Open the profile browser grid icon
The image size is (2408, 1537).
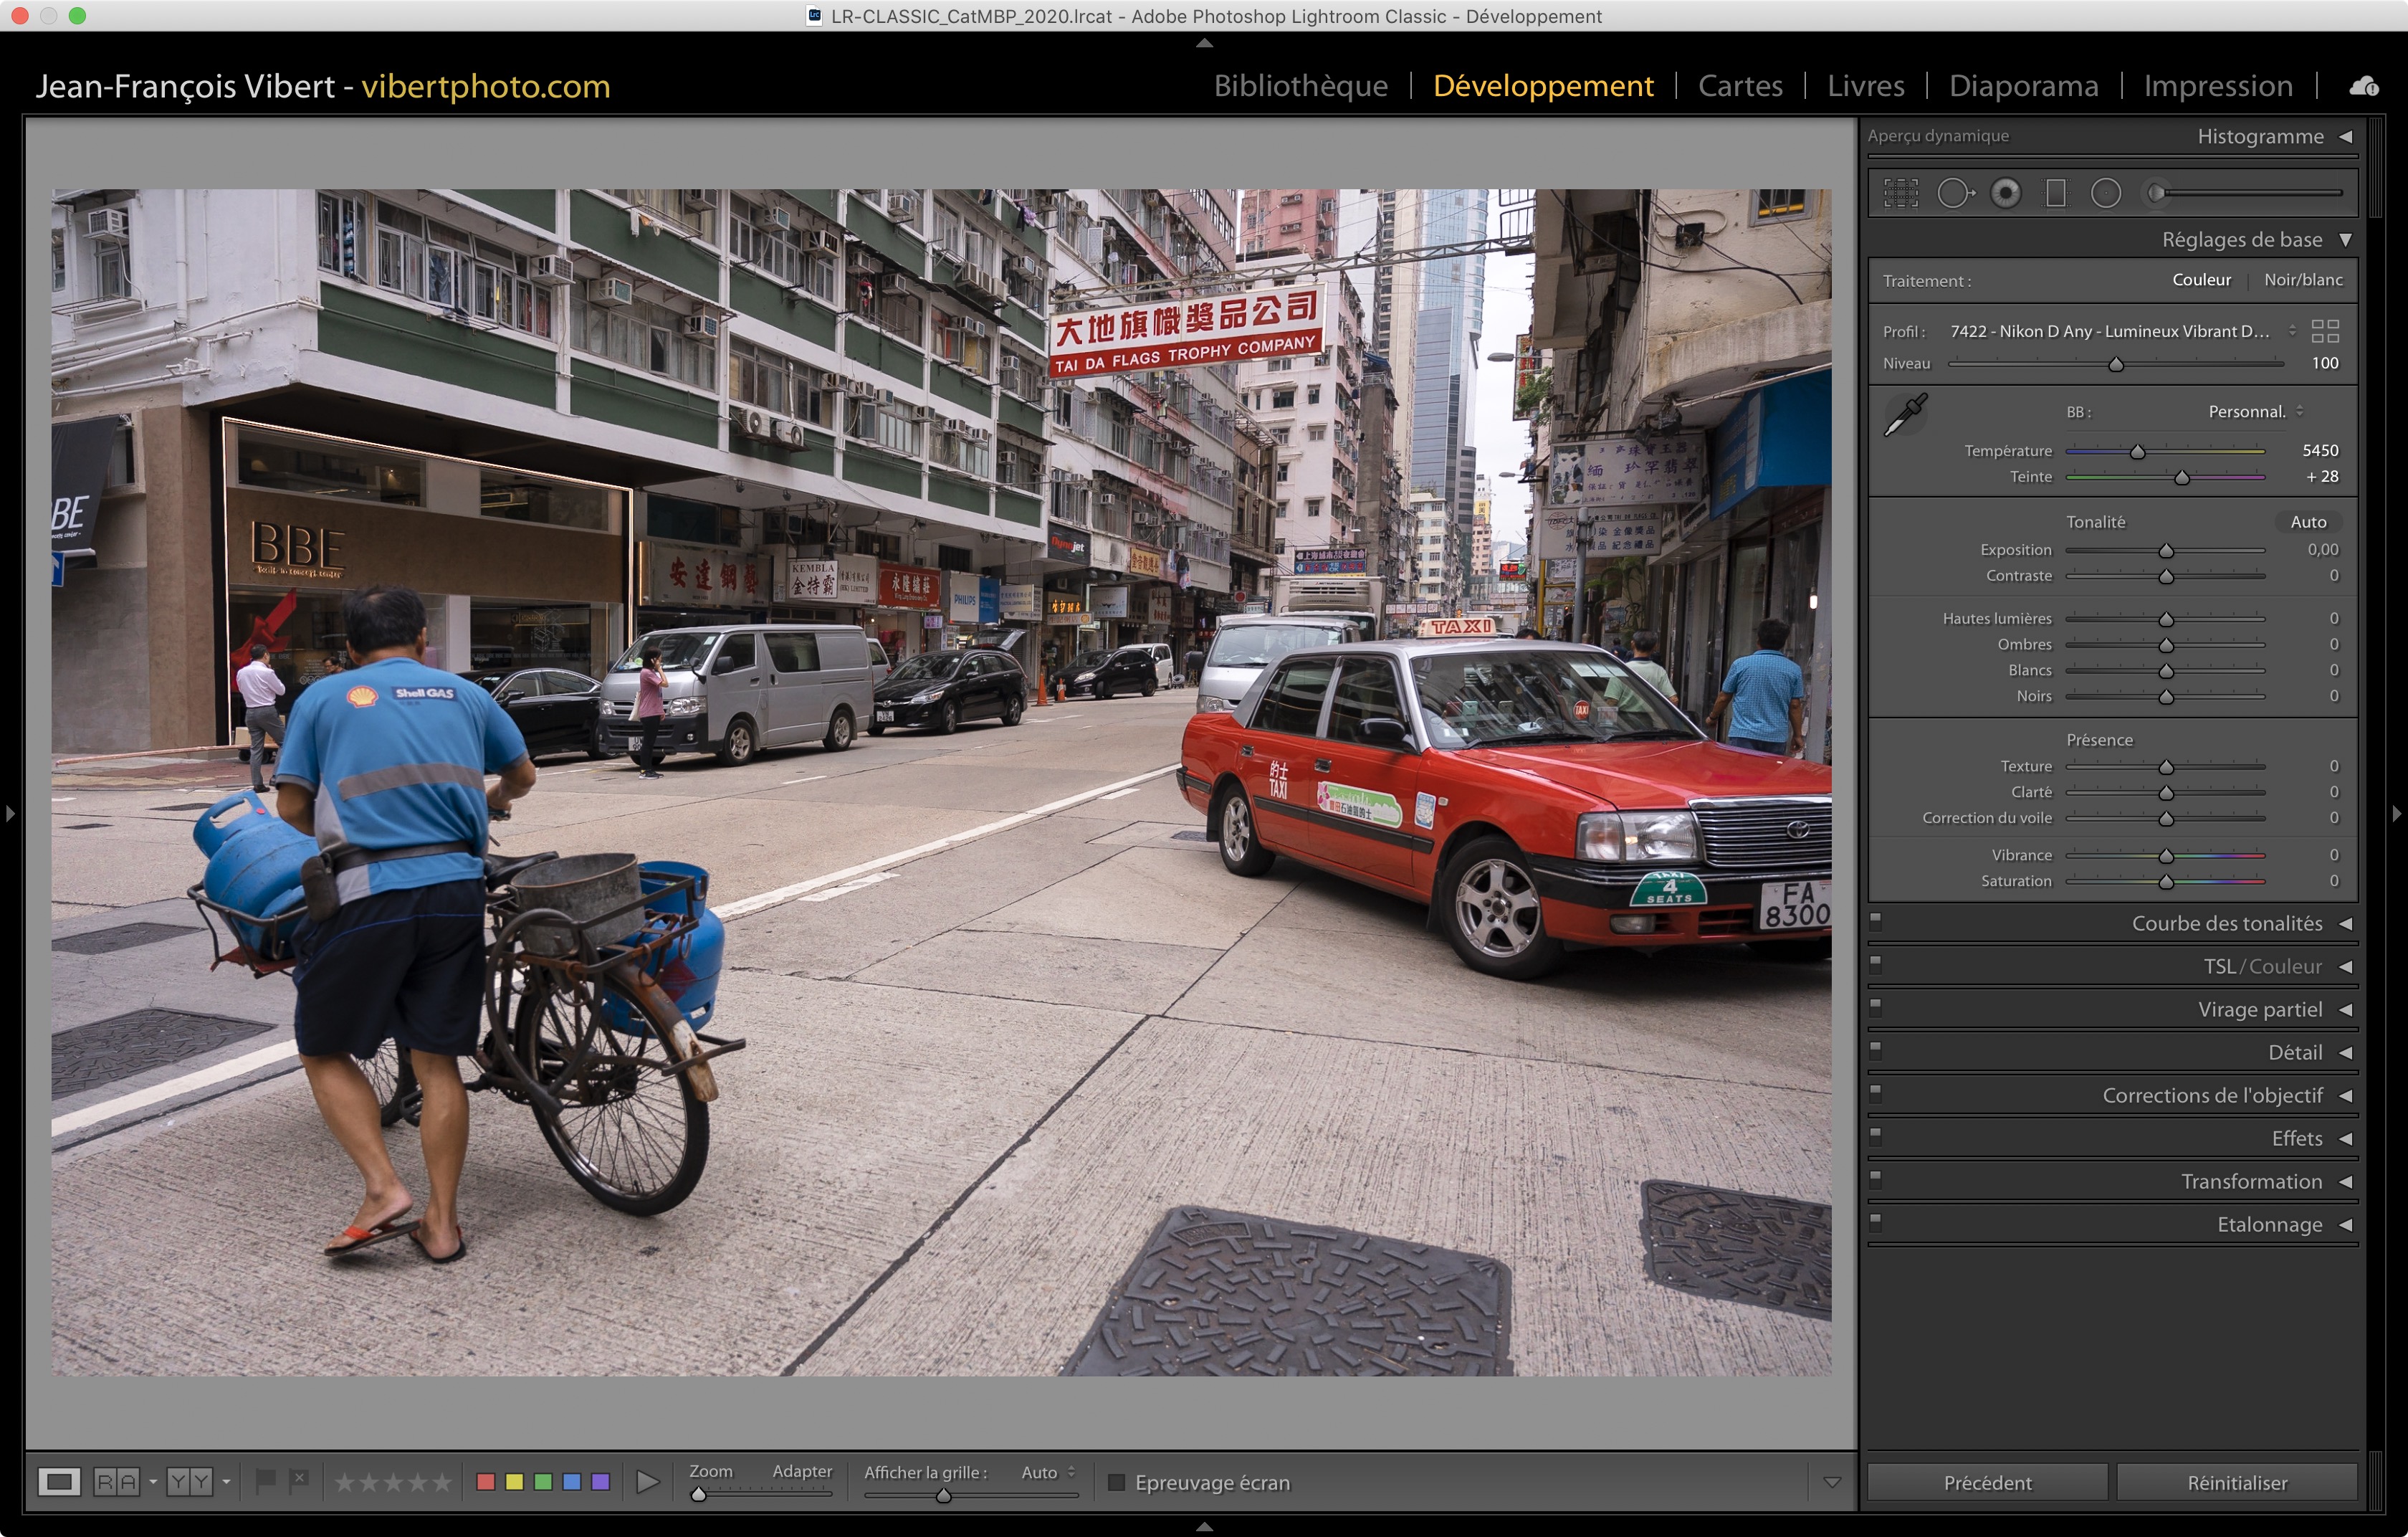coord(2325,331)
